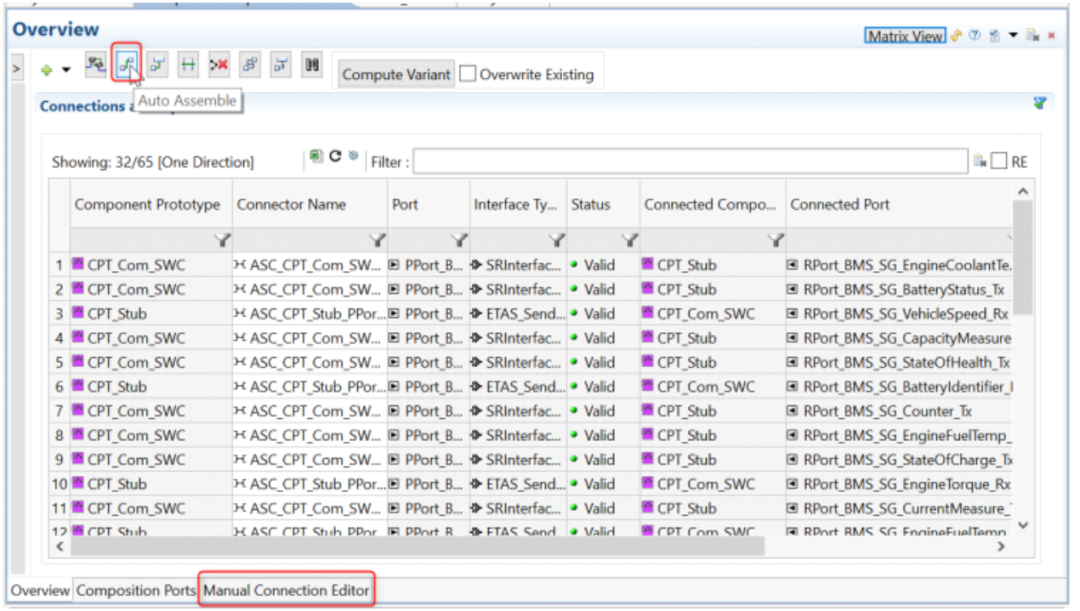The height and width of the screenshot is (611, 1080).
Task: Click row 6 ASC_CPT_Stub_PPor connector name
Action: pos(310,386)
